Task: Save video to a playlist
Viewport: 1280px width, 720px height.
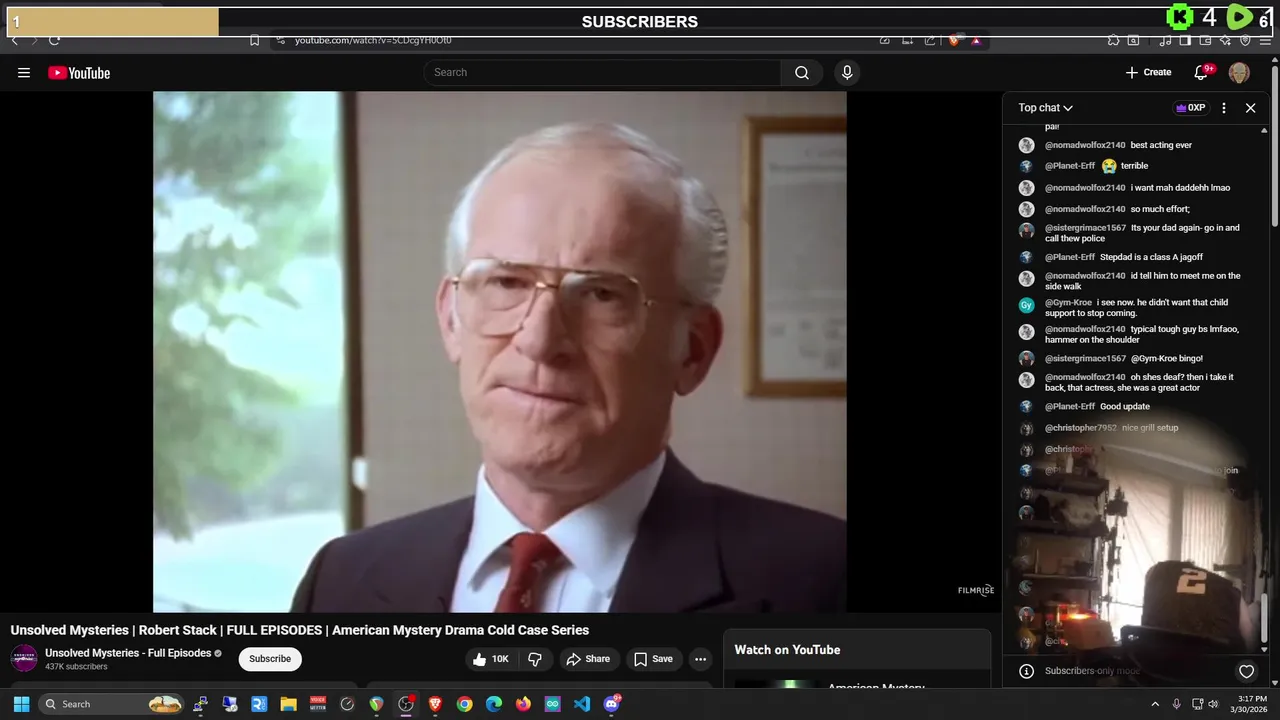Action: (653, 659)
